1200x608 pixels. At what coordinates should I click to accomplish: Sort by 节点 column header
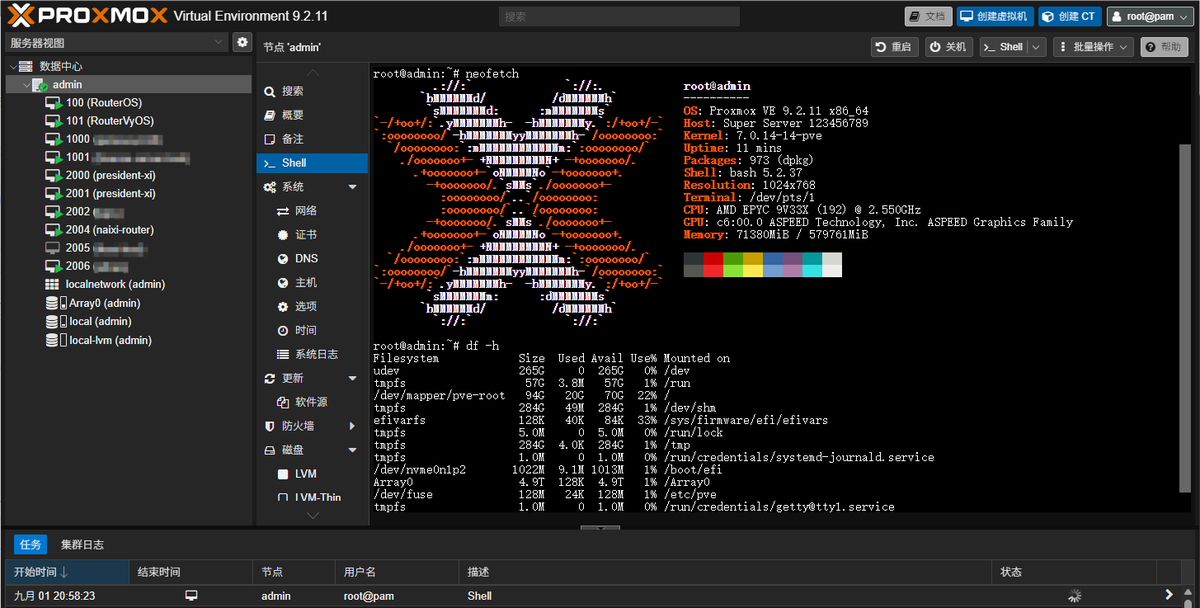(x=294, y=572)
